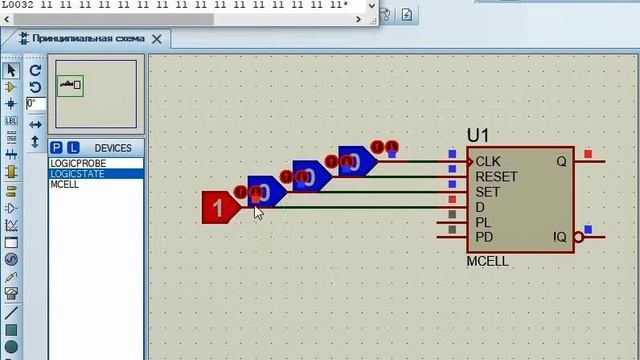Open the Terminals mode tool
The image size is (640, 360).
11,191
